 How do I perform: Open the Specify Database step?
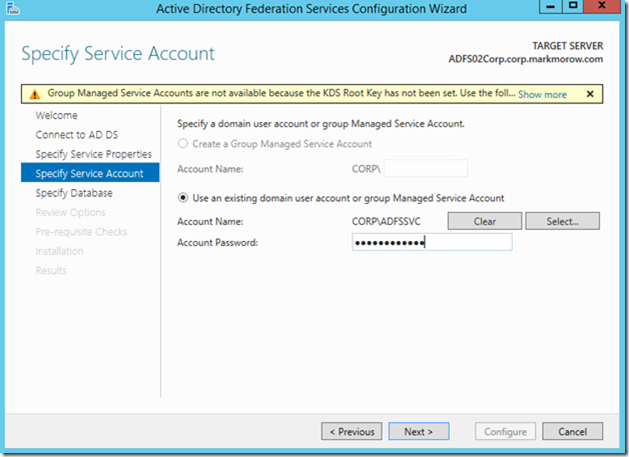point(74,193)
